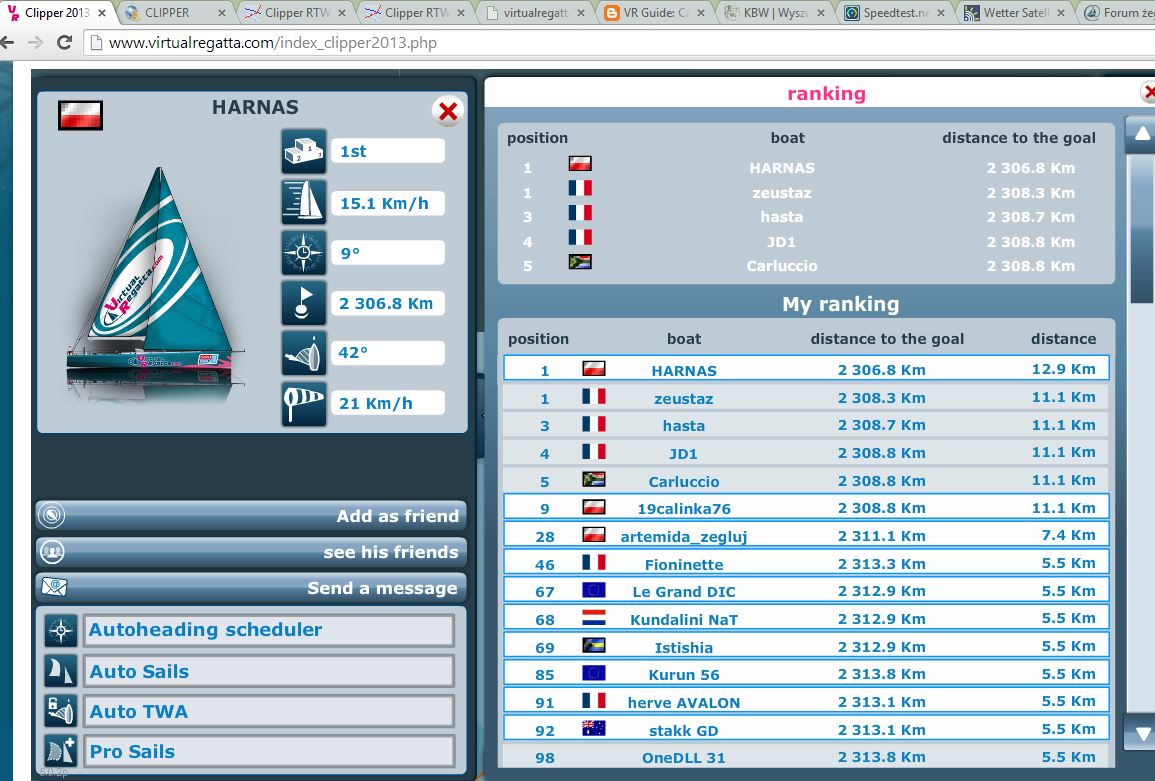Open the Auto Sails option
The height and width of the screenshot is (781, 1155).
pos(268,671)
